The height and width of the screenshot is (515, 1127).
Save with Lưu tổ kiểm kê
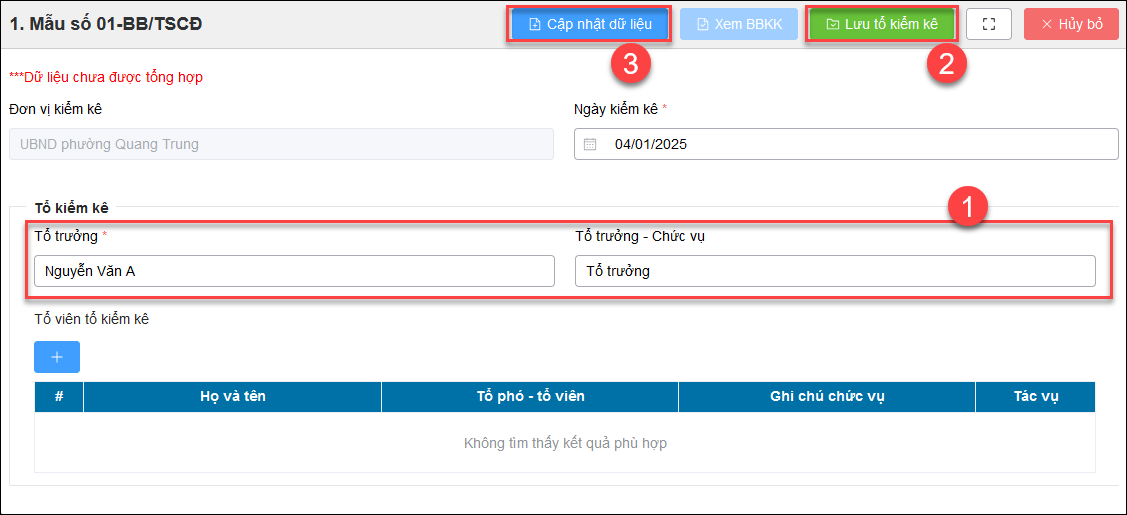(881, 24)
